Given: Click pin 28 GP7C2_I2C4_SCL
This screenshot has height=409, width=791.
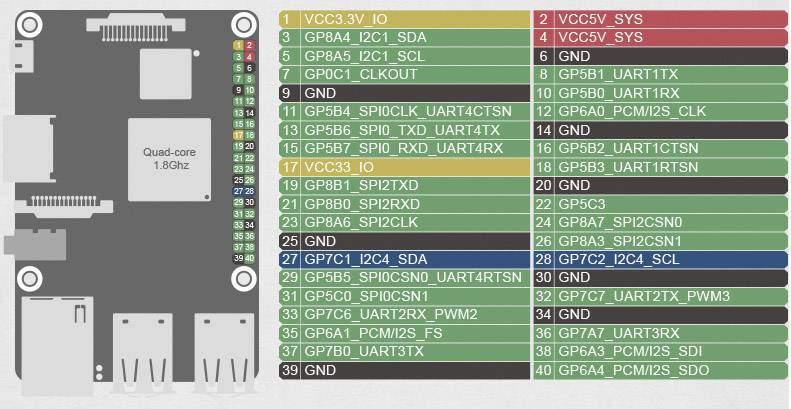Looking at the screenshot, I should (659, 259).
